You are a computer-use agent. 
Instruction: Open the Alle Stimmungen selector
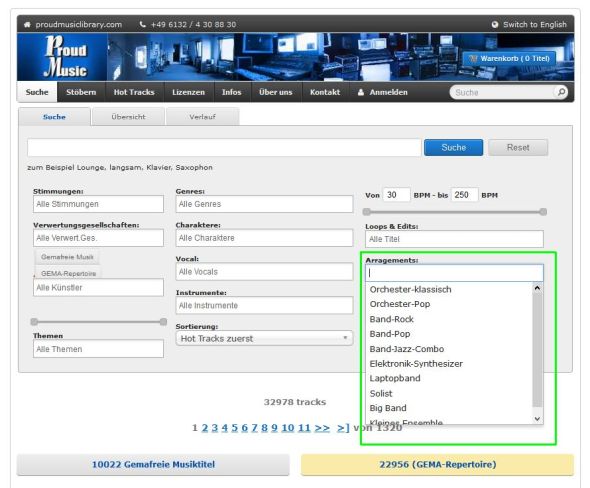click(x=98, y=204)
